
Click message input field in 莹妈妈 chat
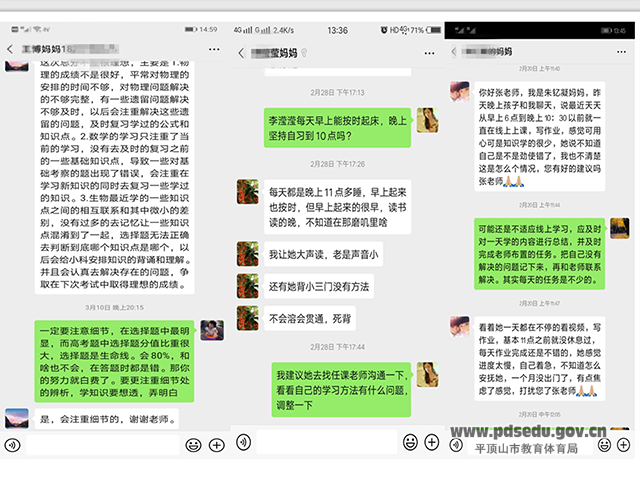325,442
